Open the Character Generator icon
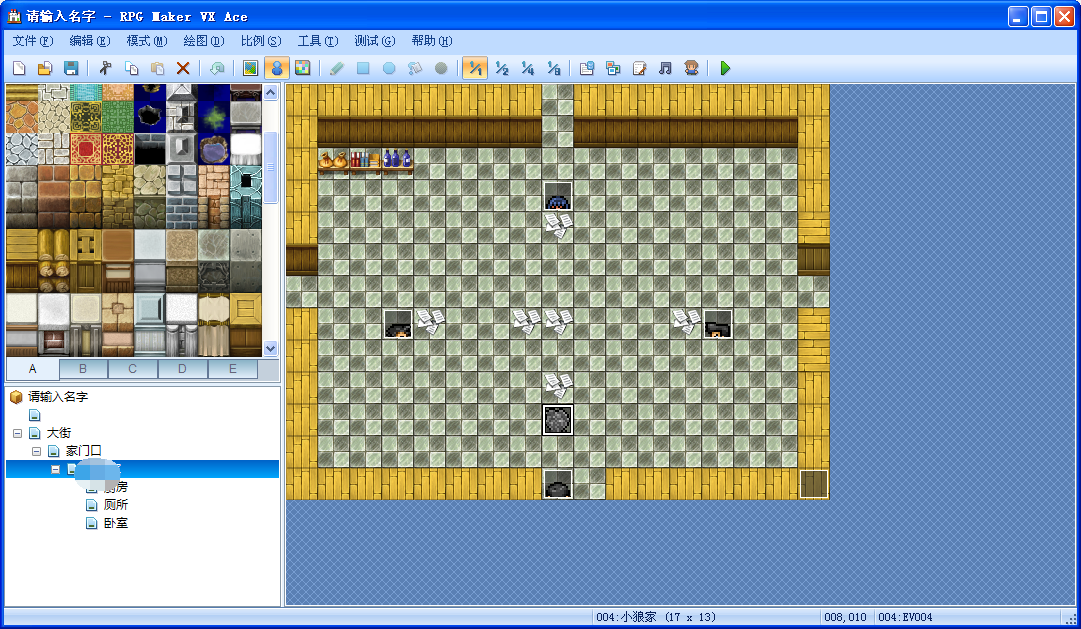The width and height of the screenshot is (1081, 629). click(691, 68)
